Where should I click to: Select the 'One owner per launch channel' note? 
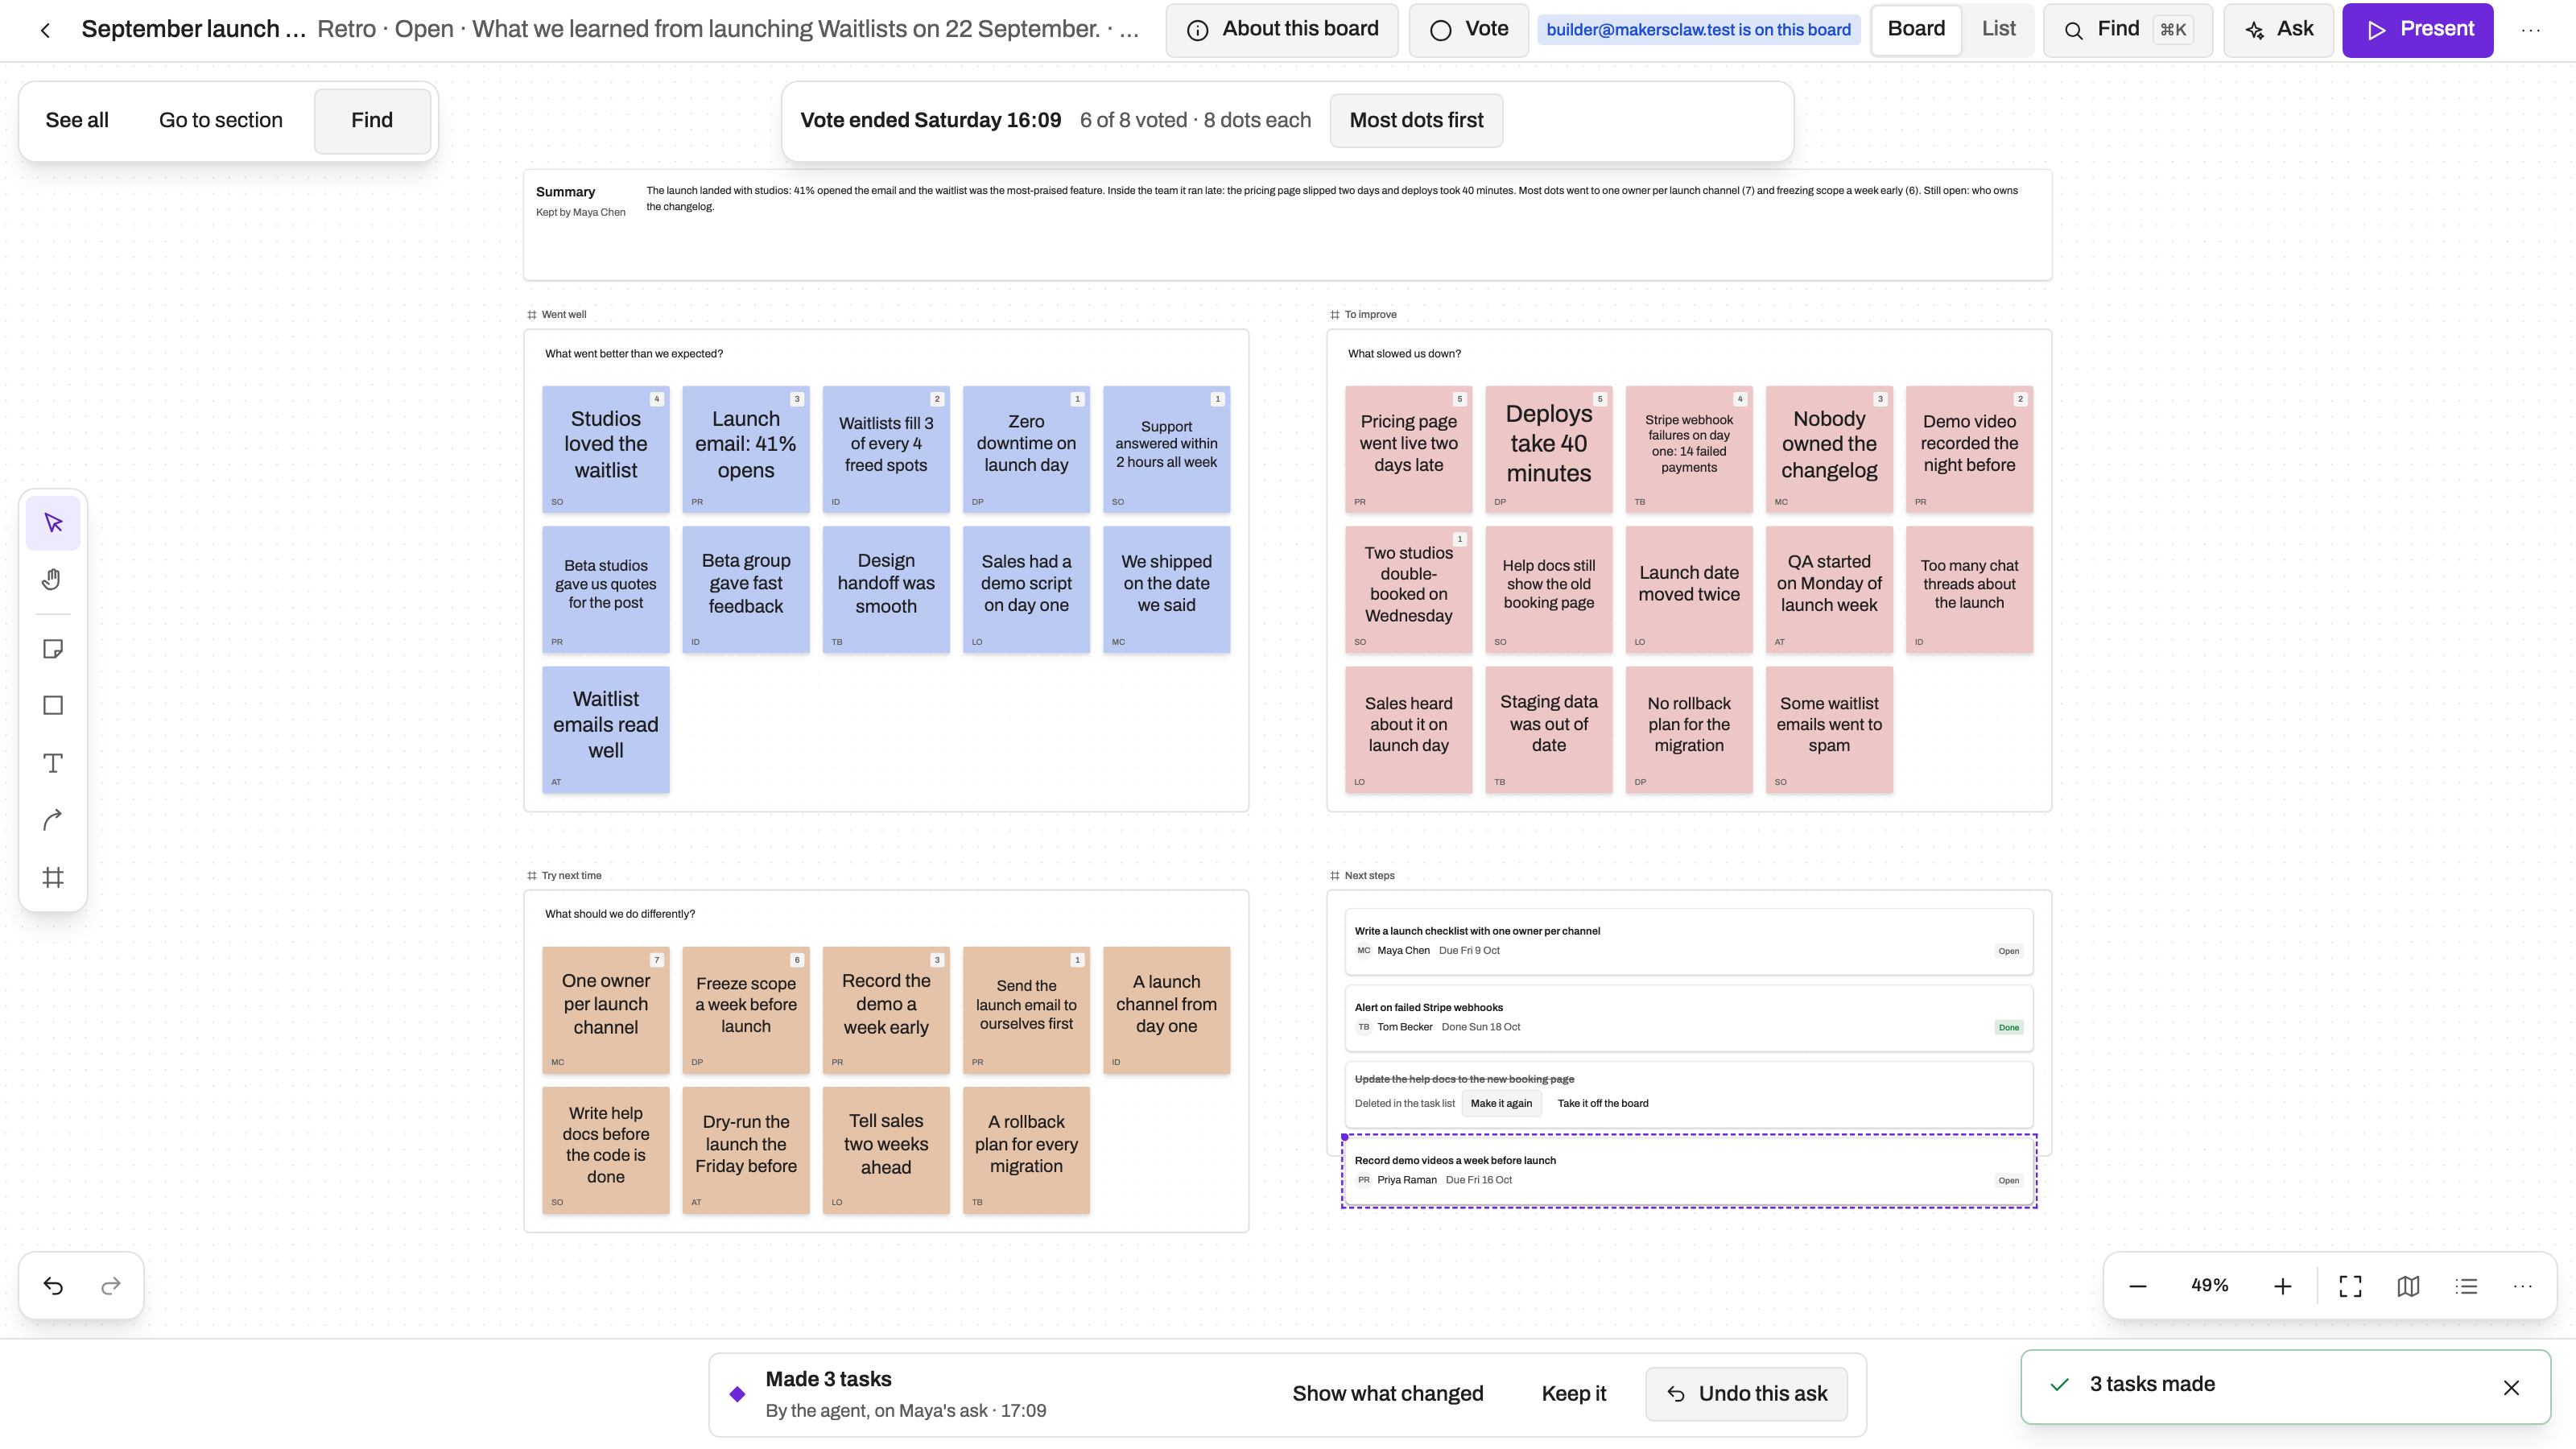tap(605, 1010)
